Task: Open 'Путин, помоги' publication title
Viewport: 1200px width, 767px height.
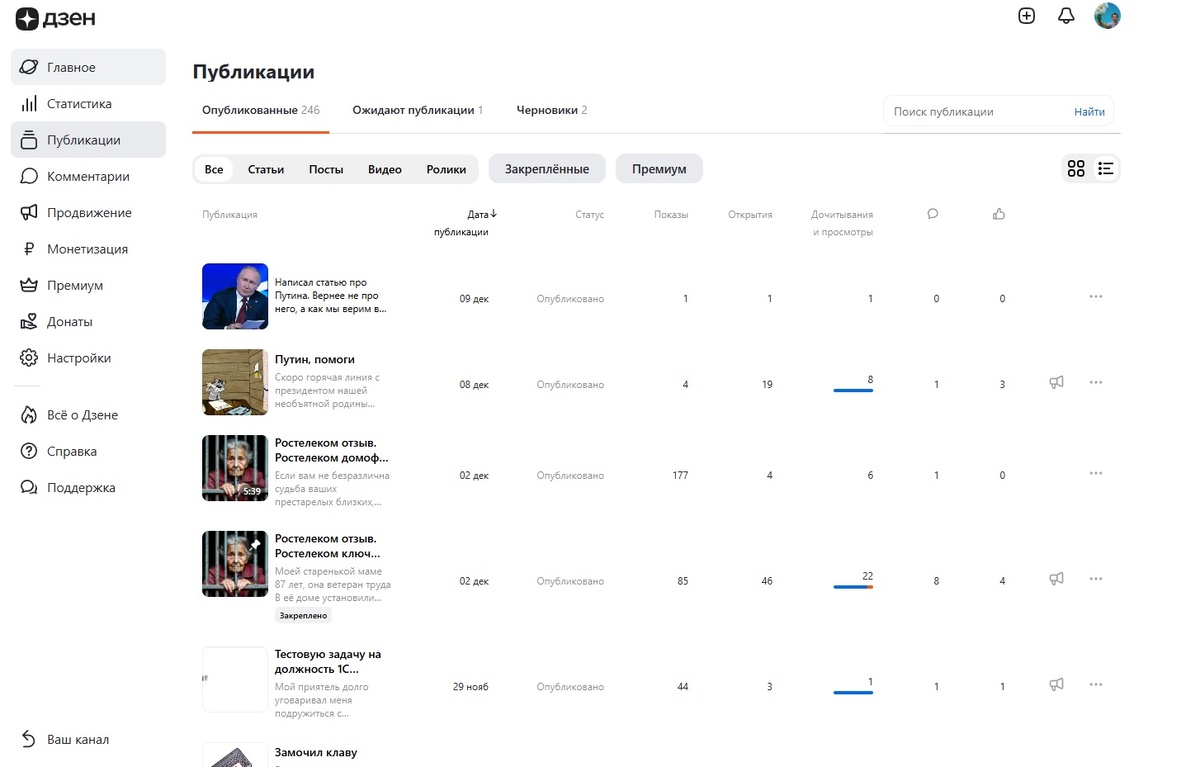Action: coord(315,359)
